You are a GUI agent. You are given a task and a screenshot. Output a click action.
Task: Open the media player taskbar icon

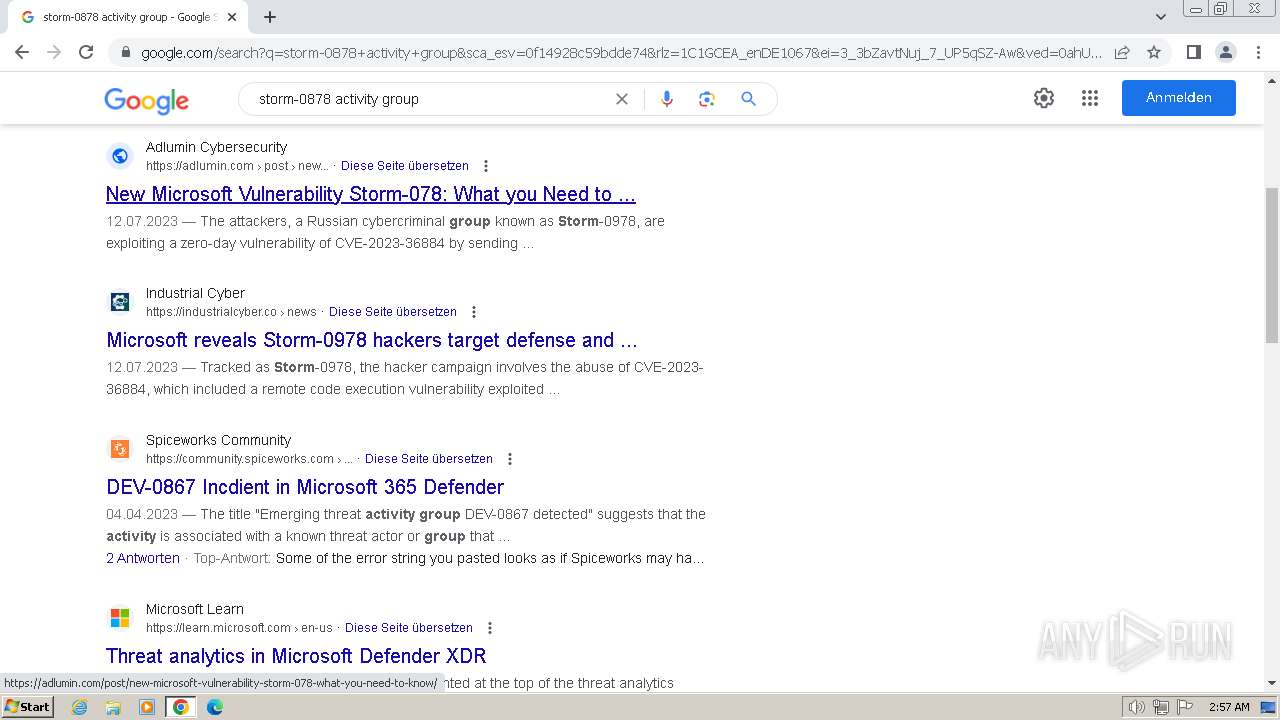pyautogui.click(x=147, y=707)
